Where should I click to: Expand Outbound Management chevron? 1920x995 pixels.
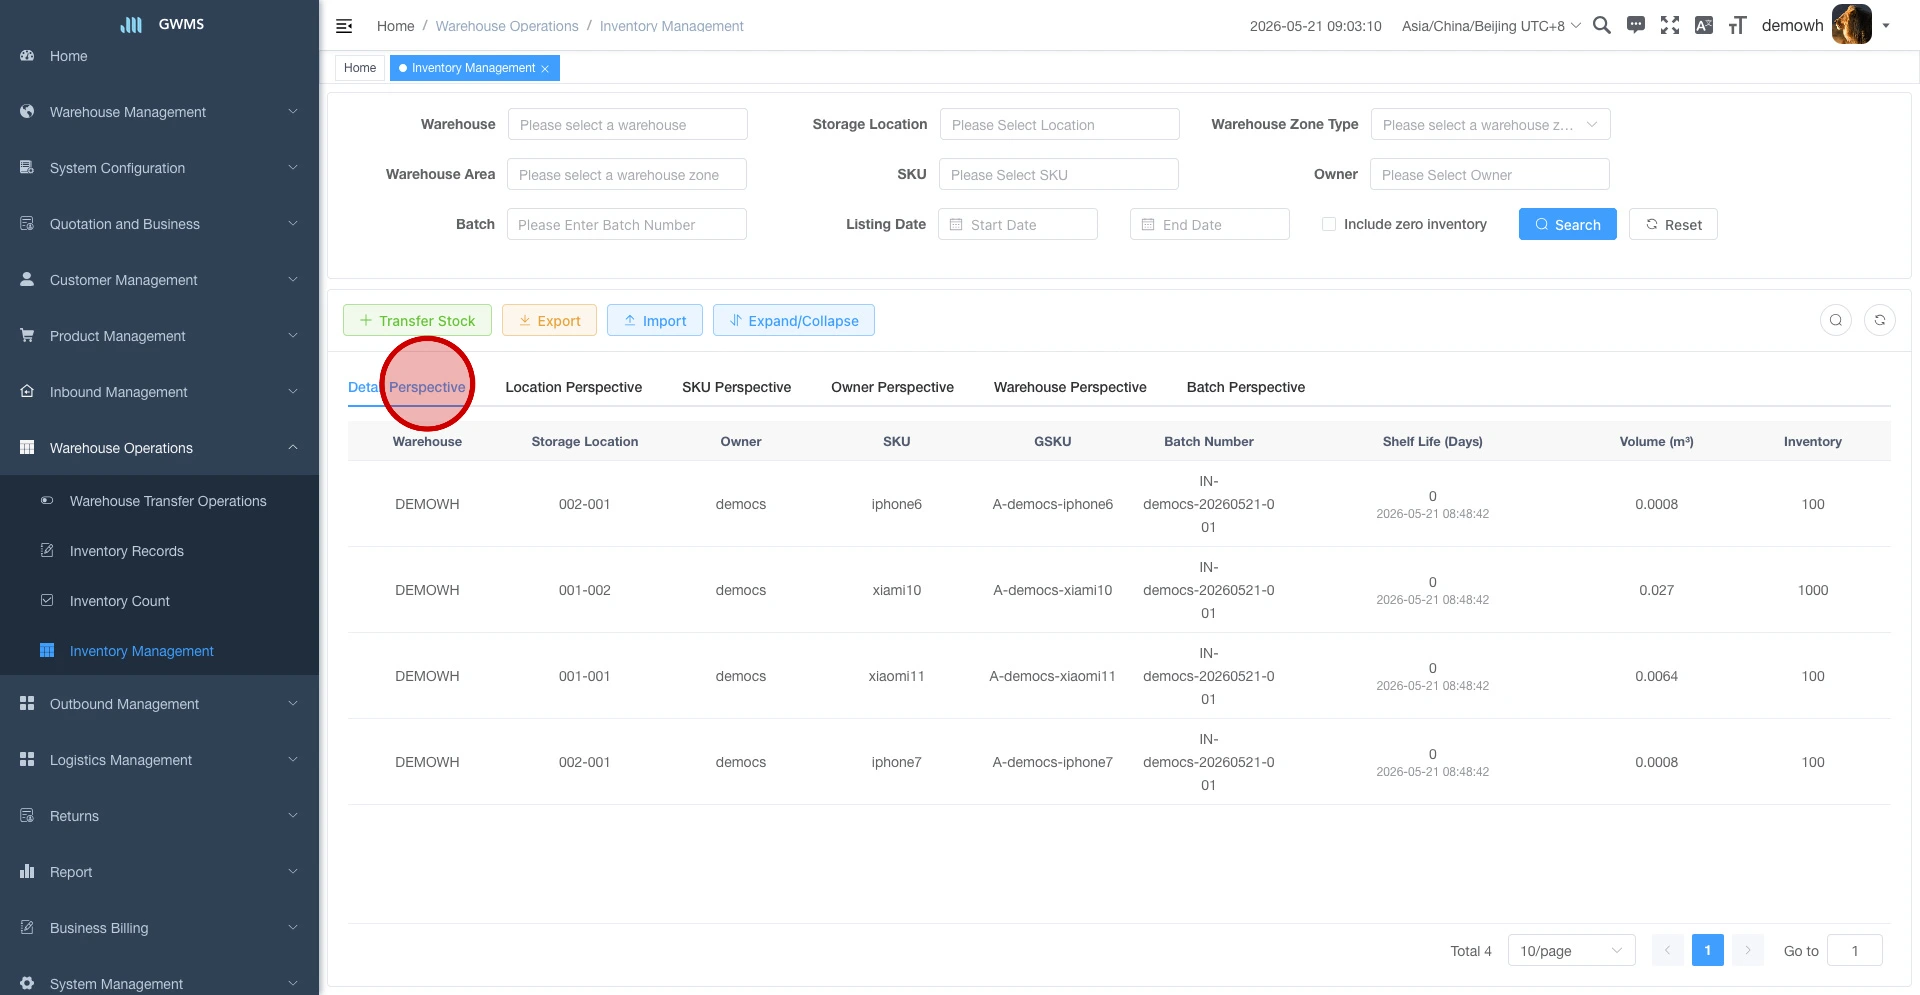click(x=293, y=703)
